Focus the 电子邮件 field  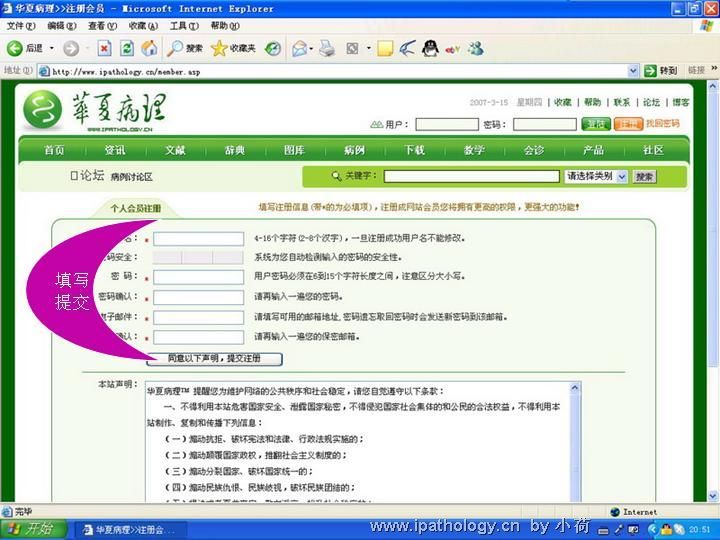[x=198, y=317]
